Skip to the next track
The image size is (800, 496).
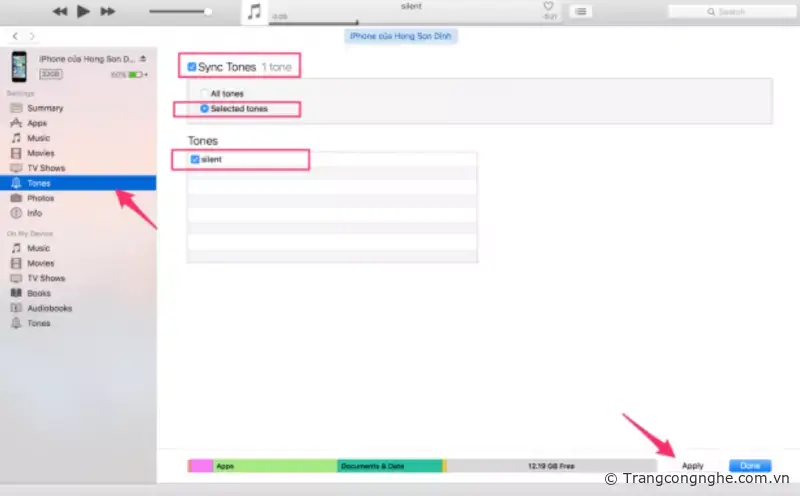tap(109, 11)
